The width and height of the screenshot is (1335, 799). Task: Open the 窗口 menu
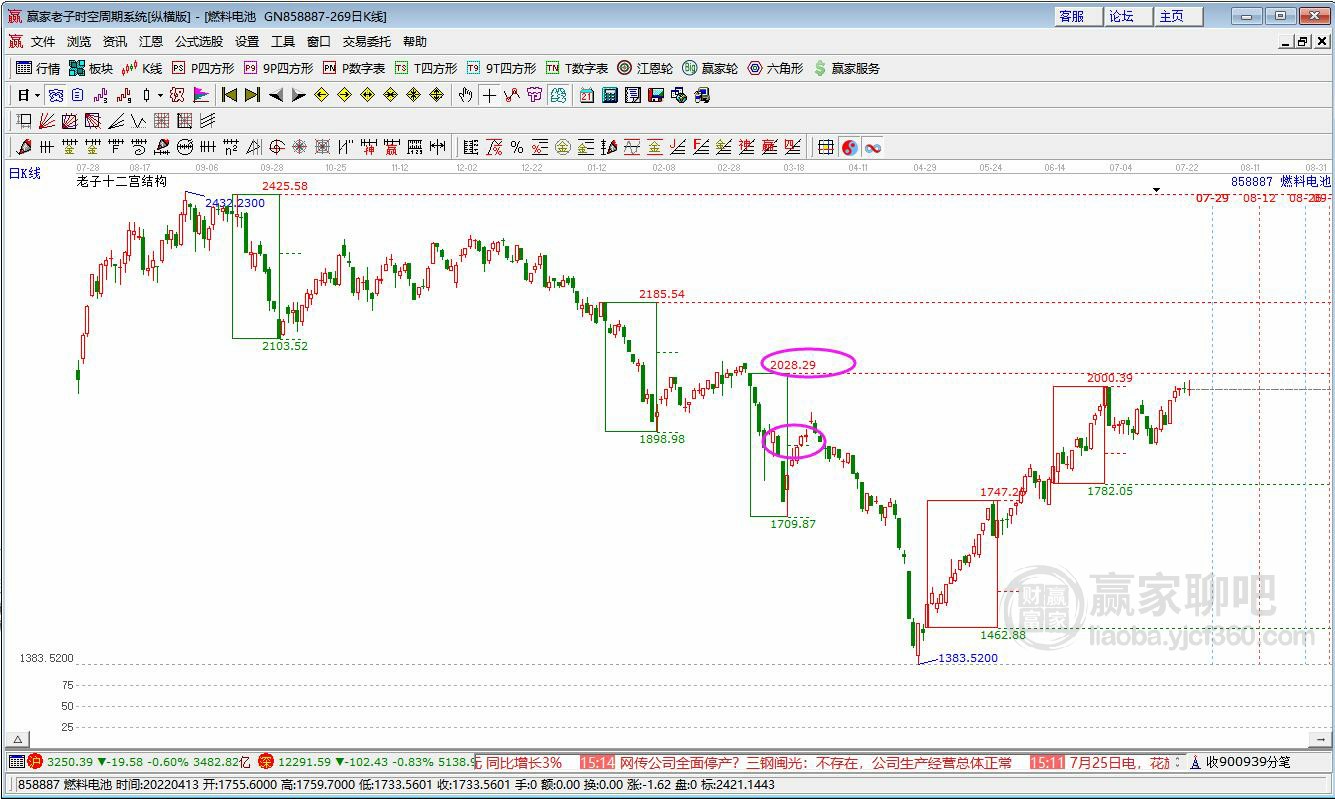(x=319, y=42)
